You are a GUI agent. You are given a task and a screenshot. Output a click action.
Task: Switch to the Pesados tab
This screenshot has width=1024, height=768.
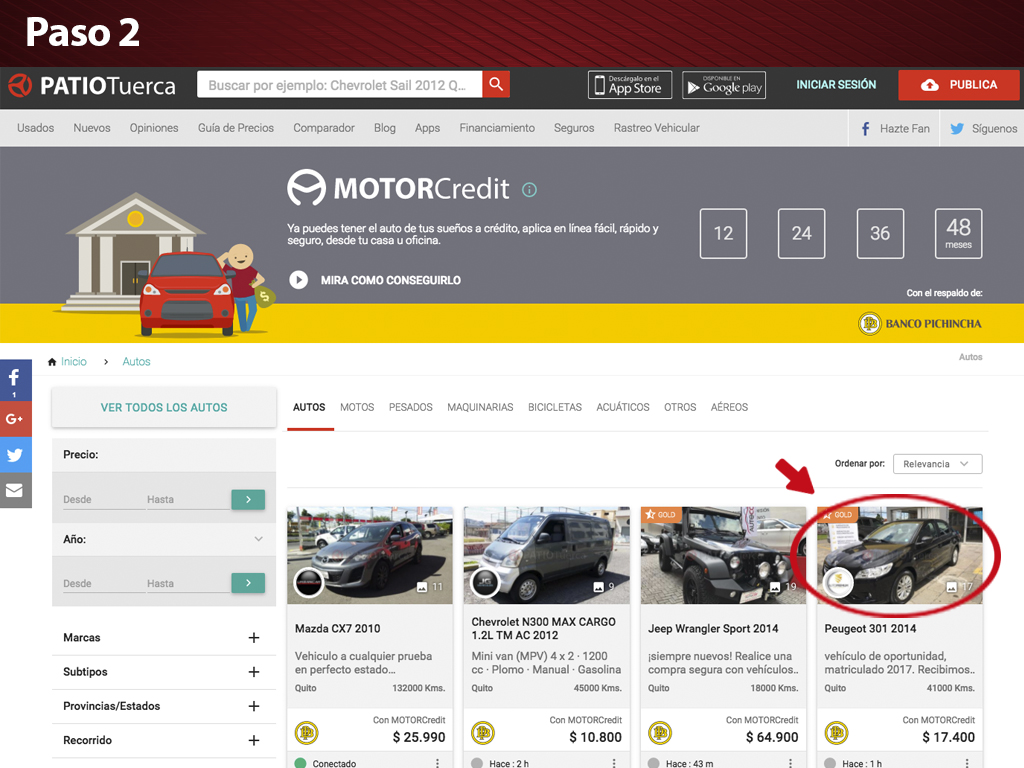tap(410, 407)
